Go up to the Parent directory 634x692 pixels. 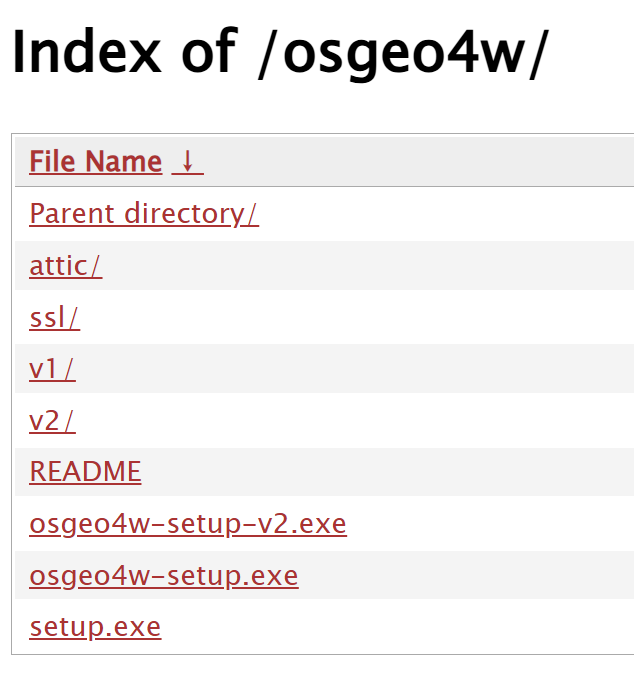pos(144,214)
